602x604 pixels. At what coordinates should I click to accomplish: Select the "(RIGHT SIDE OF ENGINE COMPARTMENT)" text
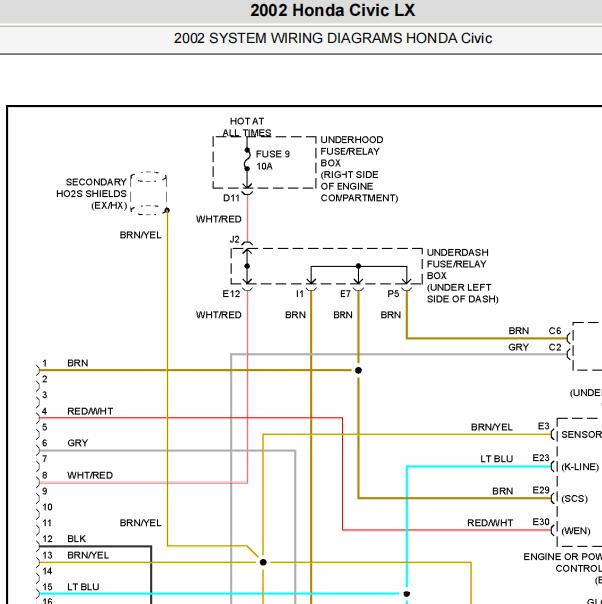(359, 186)
